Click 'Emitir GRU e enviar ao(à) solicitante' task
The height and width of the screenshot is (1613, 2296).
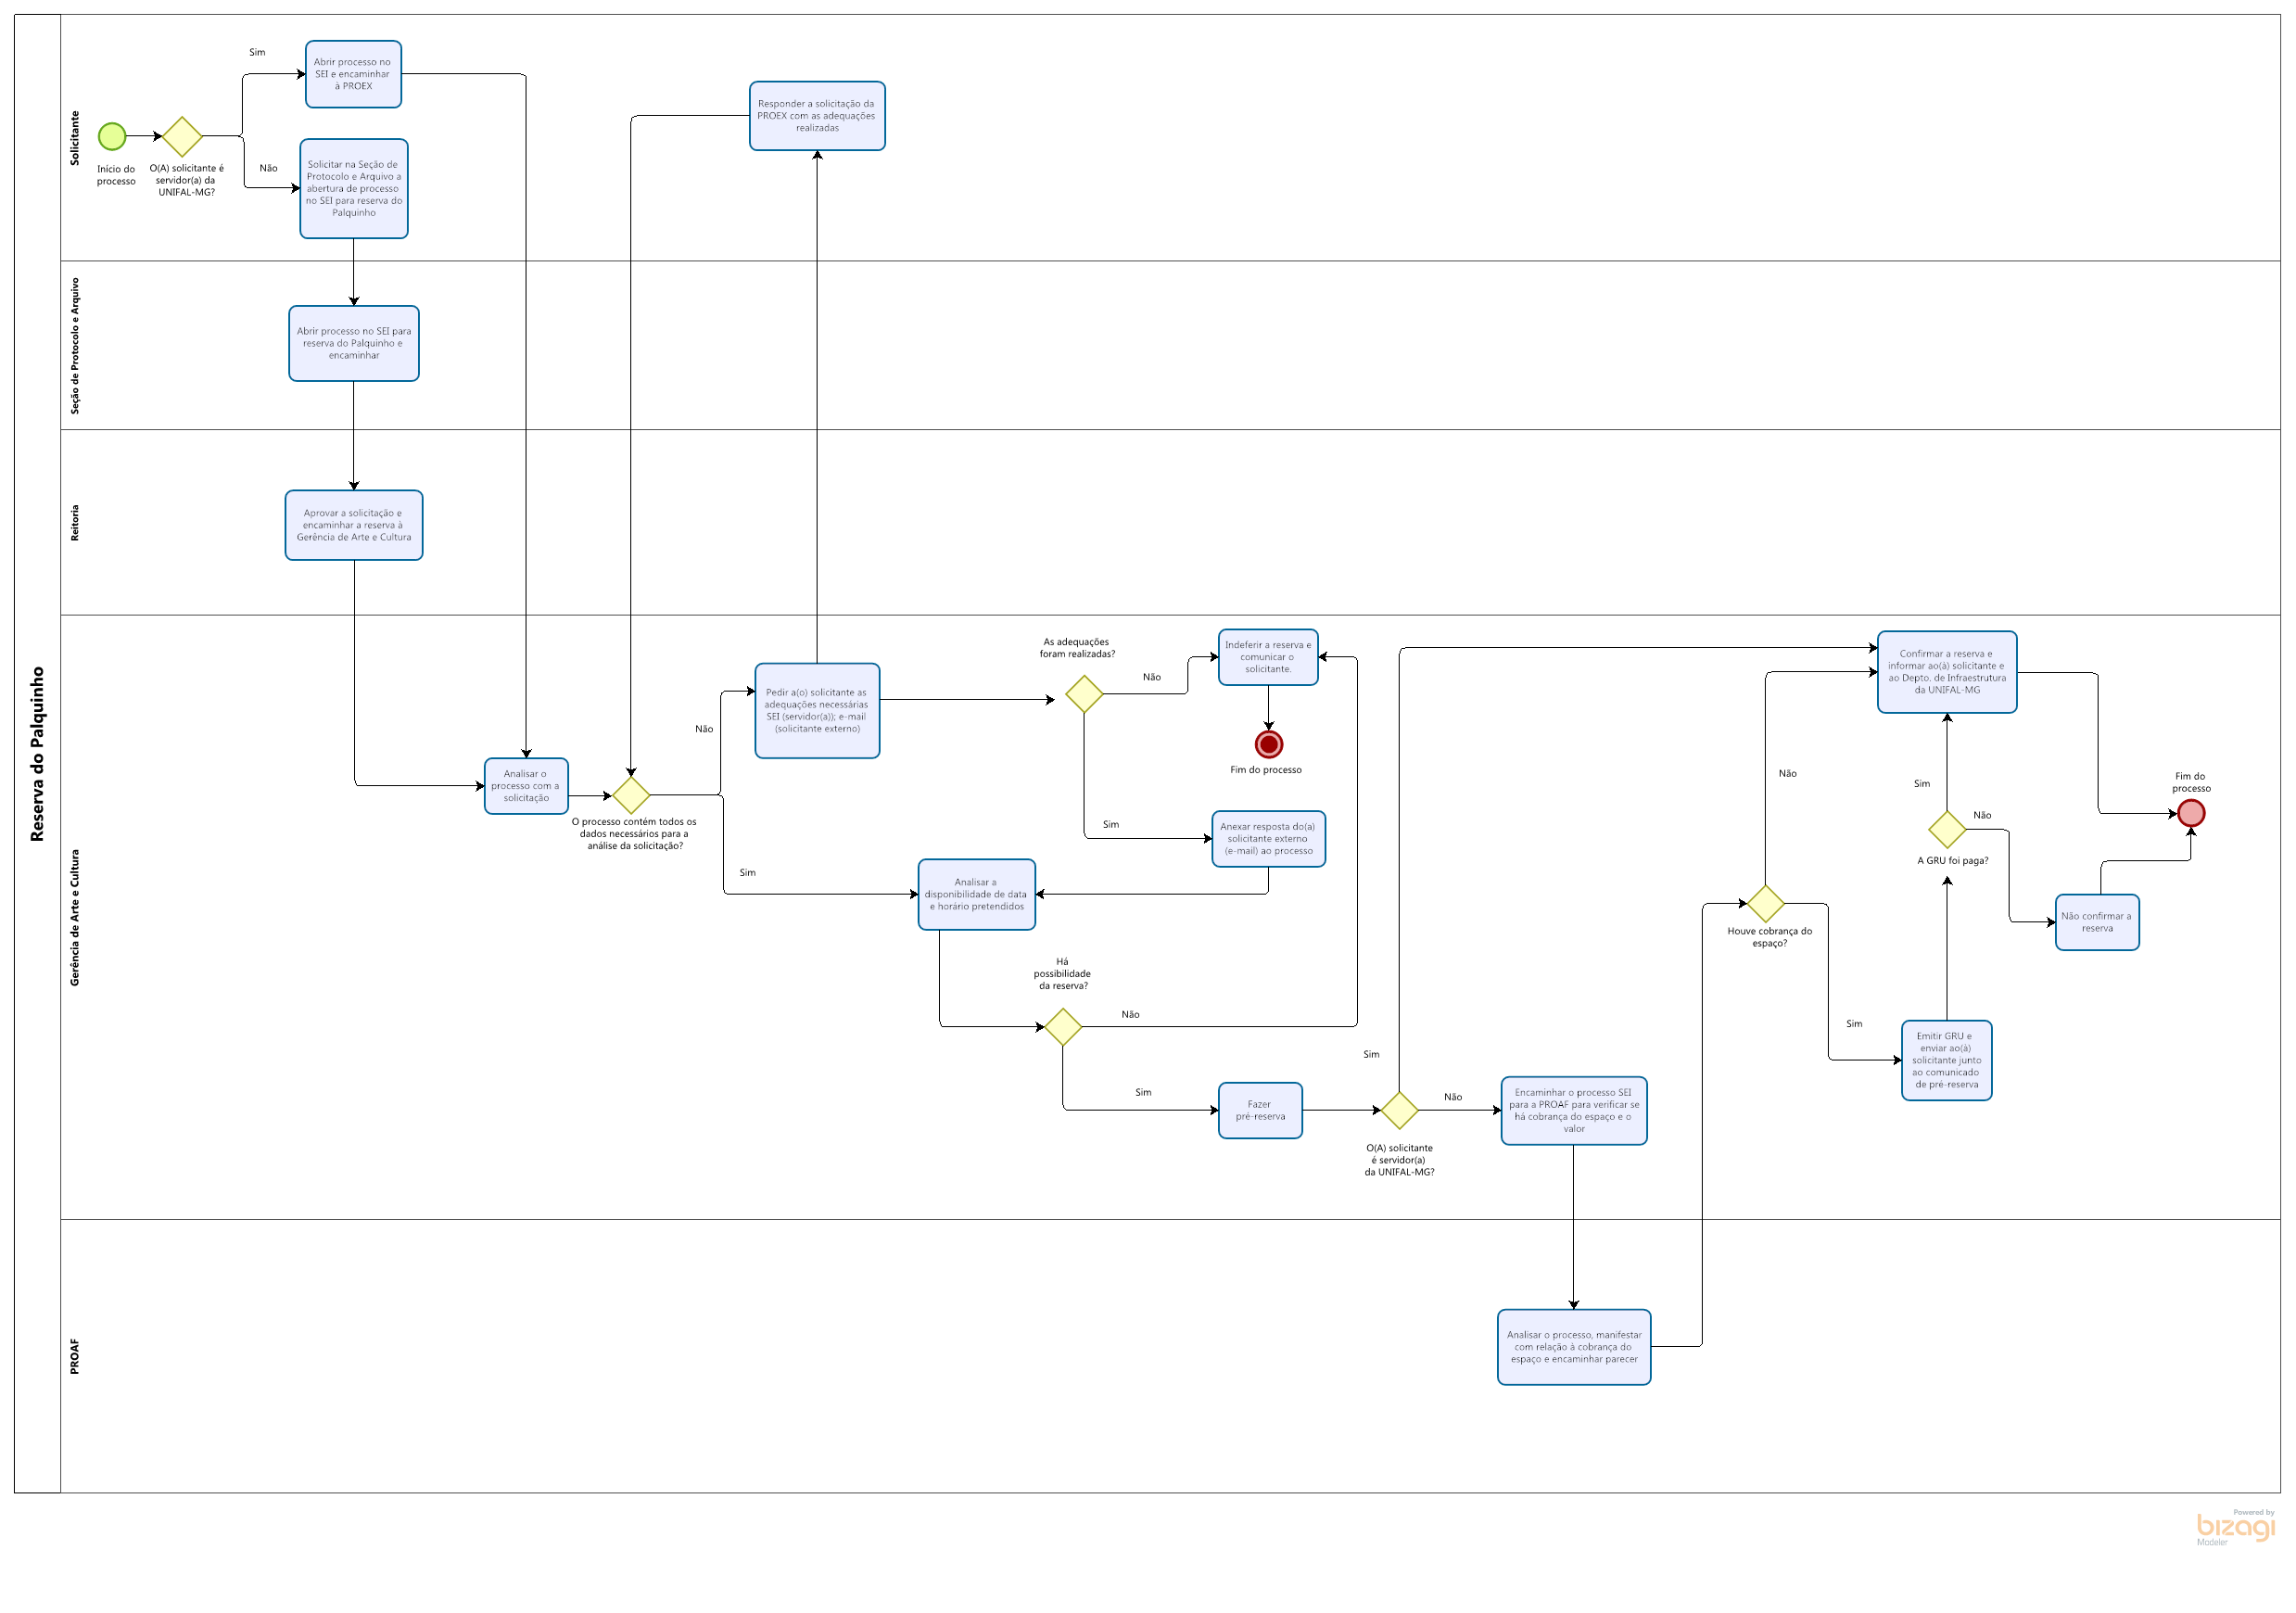1947,1060
